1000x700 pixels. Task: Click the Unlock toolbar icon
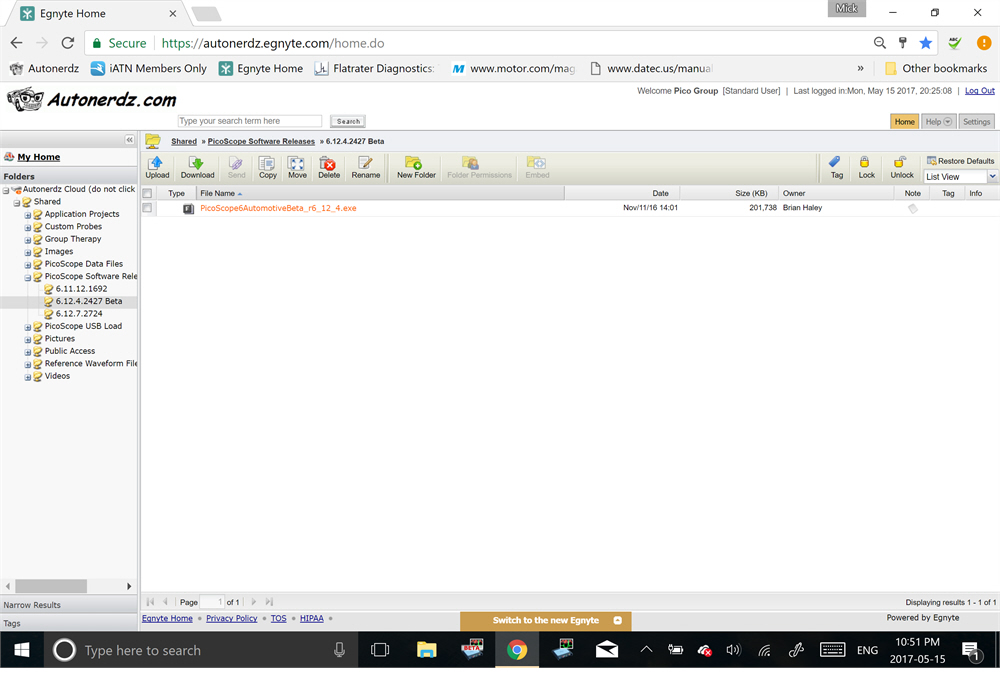[x=901, y=168]
